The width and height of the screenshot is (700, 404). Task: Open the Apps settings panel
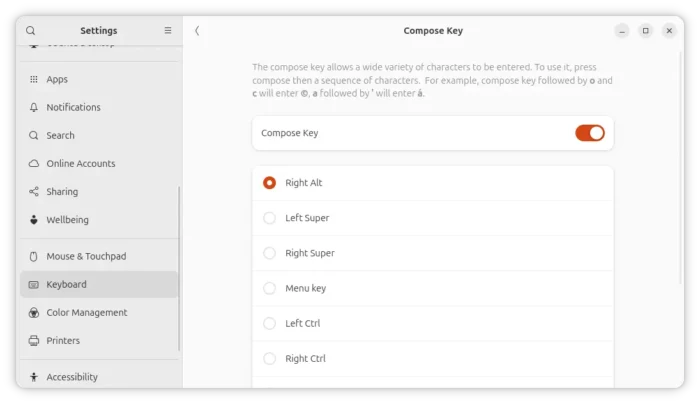[99, 79]
